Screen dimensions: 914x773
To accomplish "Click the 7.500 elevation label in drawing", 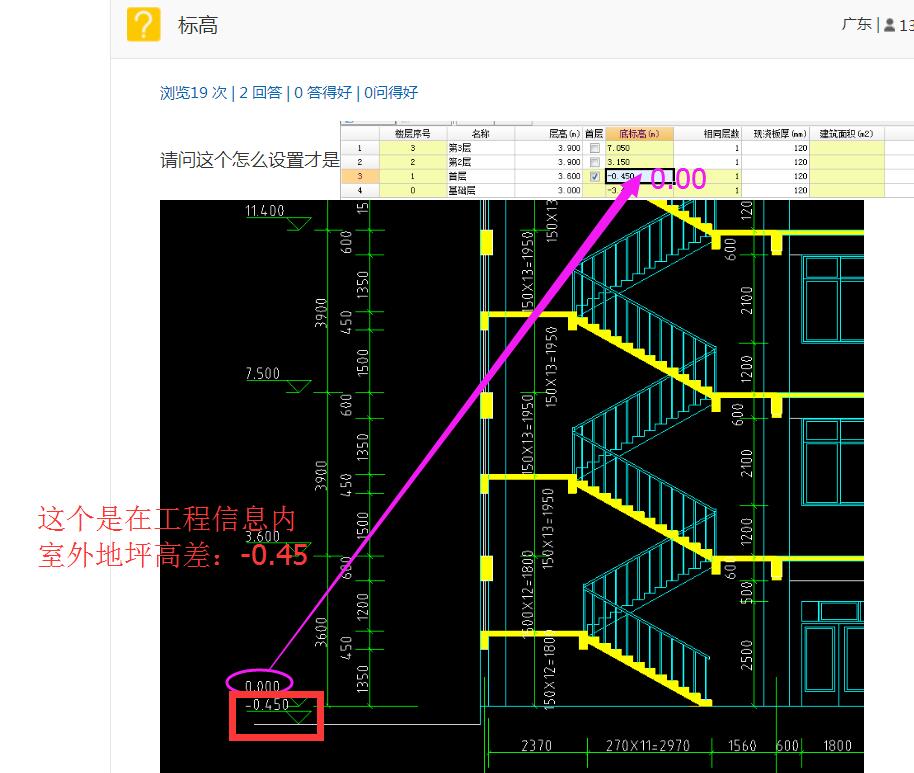I will [x=263, y=373].
